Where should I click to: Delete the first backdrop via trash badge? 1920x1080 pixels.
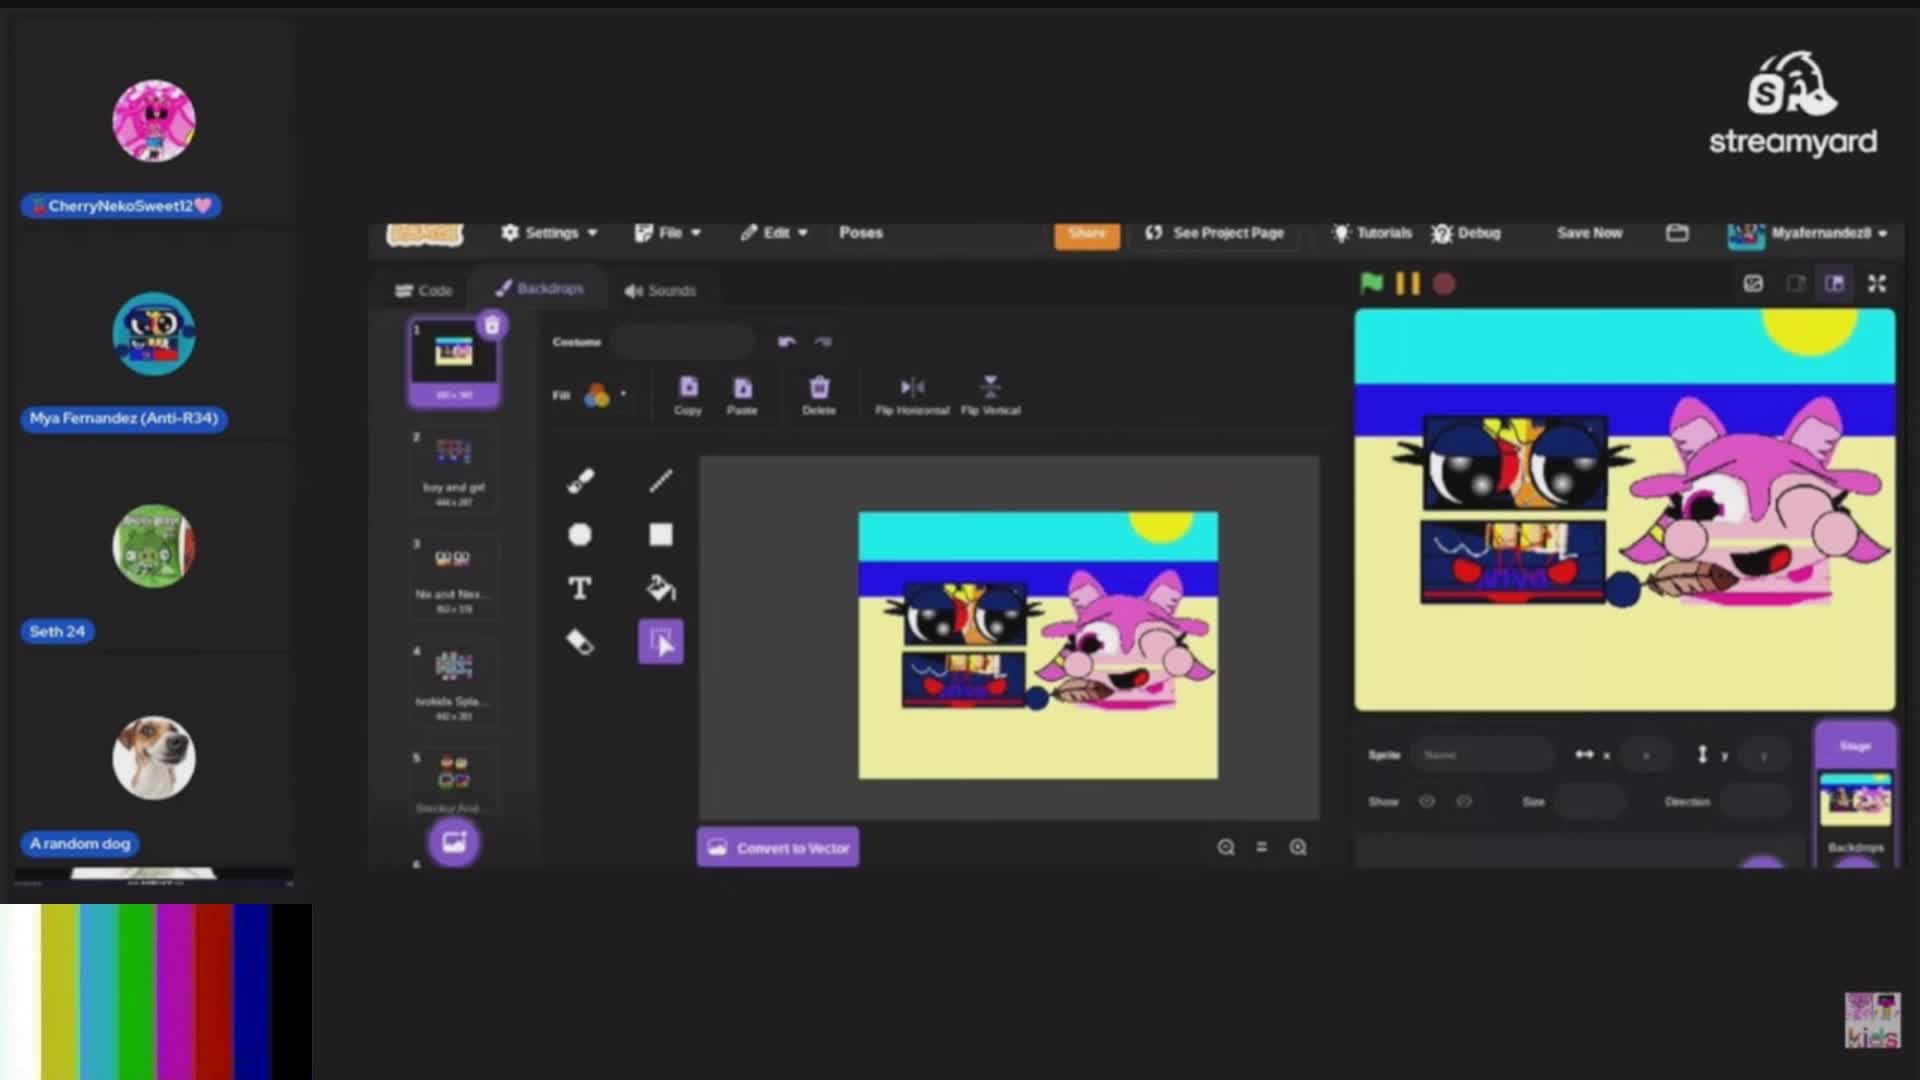click(492, 326)
